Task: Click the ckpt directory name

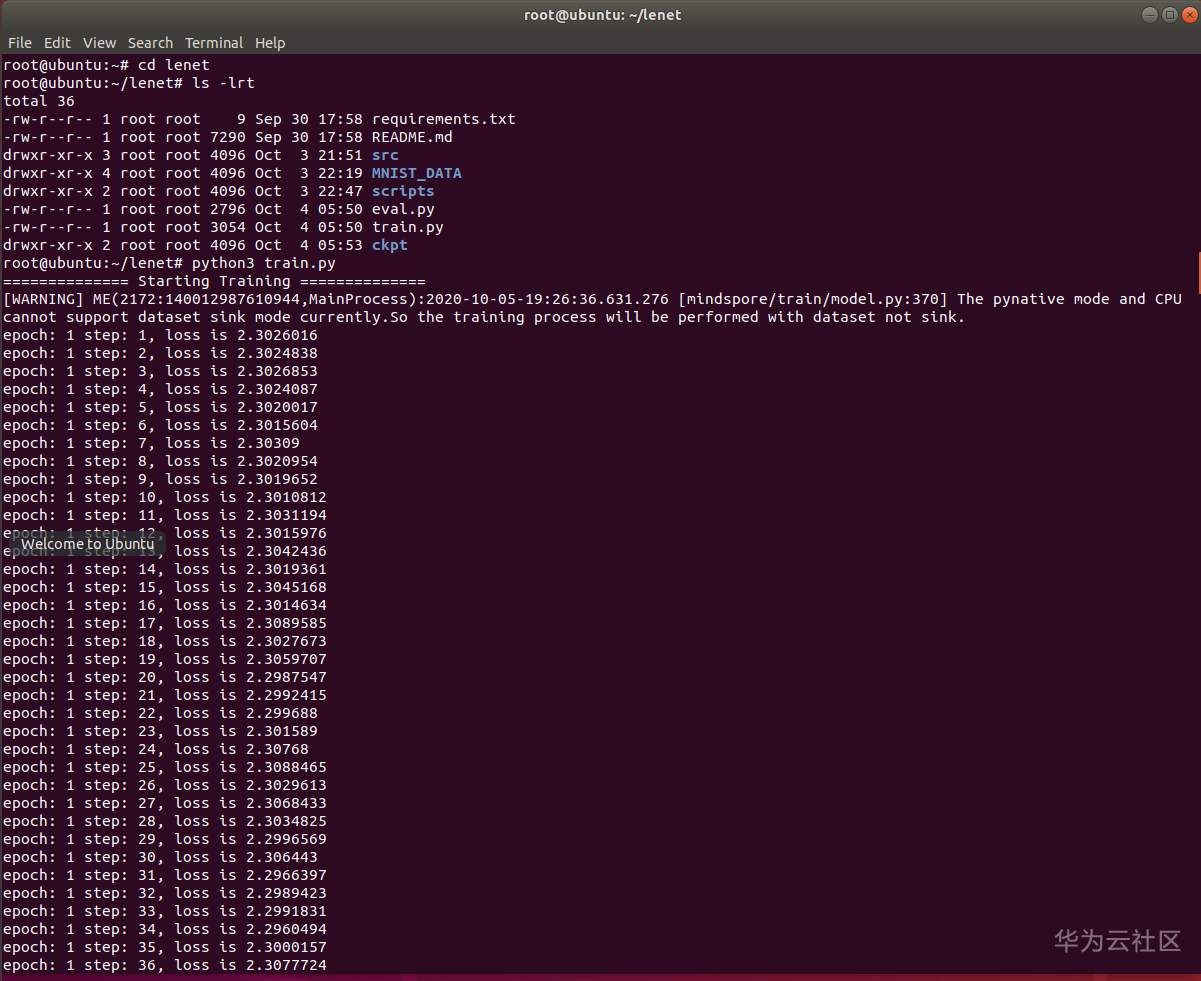Action: click(x=389, y=245)
